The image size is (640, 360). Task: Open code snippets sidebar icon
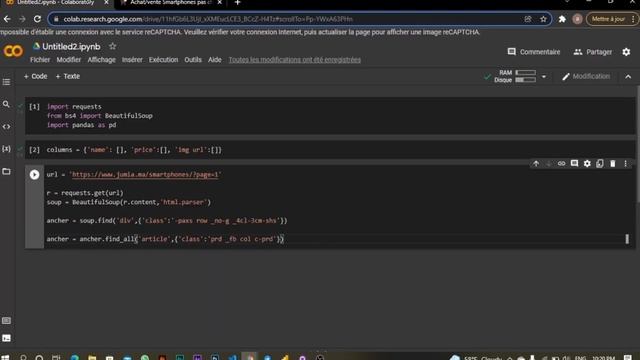(7, 127)
